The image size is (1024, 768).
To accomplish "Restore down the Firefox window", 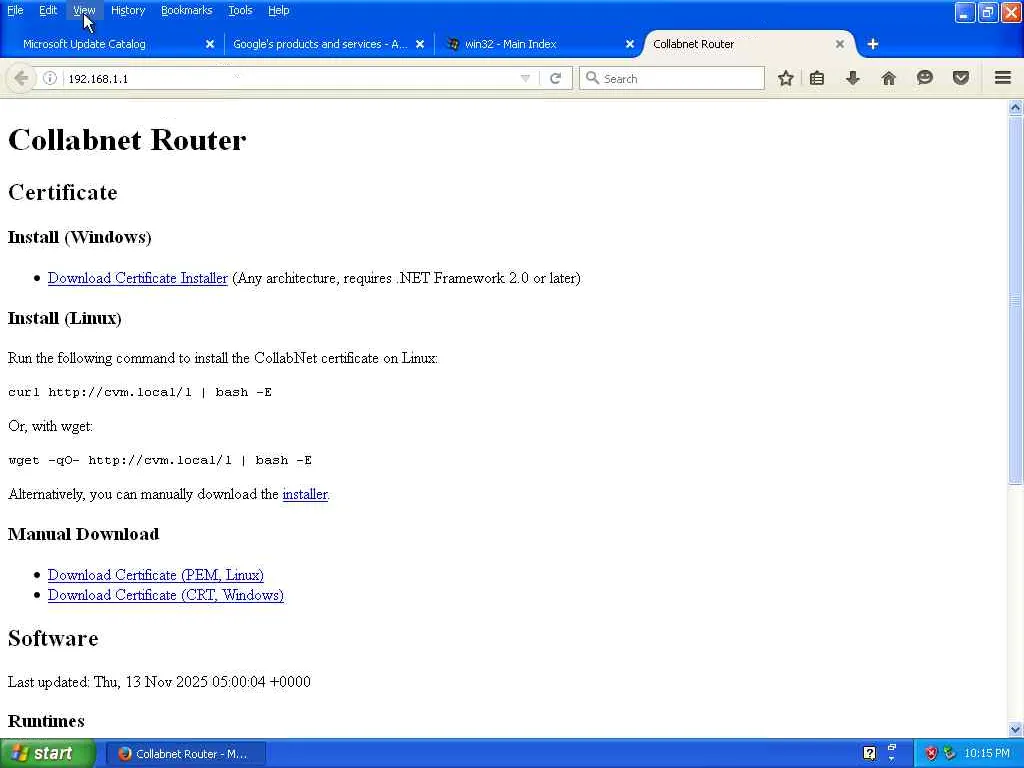I will tap(988, 12).
